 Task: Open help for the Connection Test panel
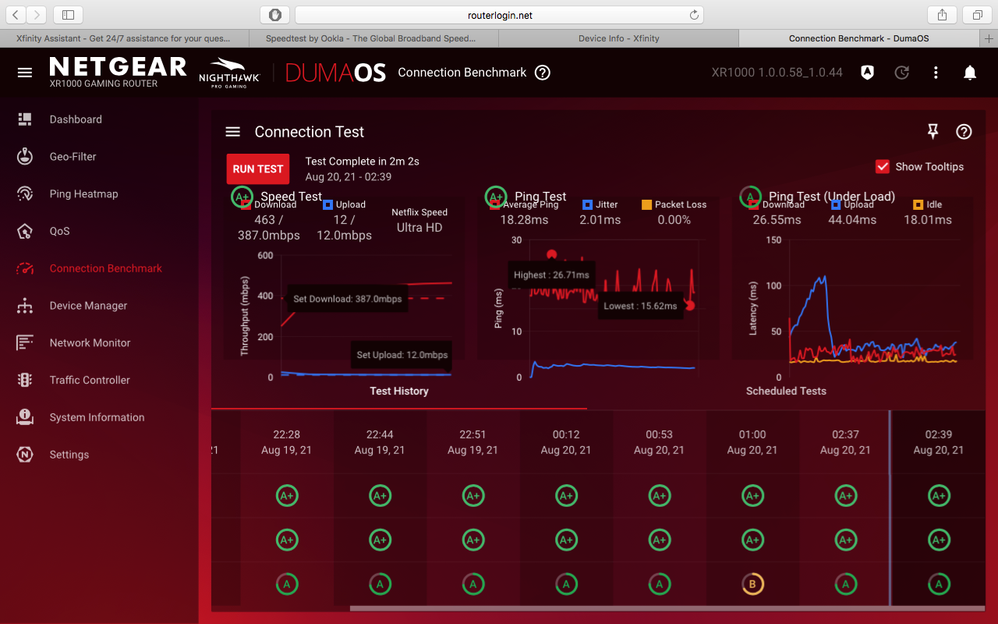point(964,132)
